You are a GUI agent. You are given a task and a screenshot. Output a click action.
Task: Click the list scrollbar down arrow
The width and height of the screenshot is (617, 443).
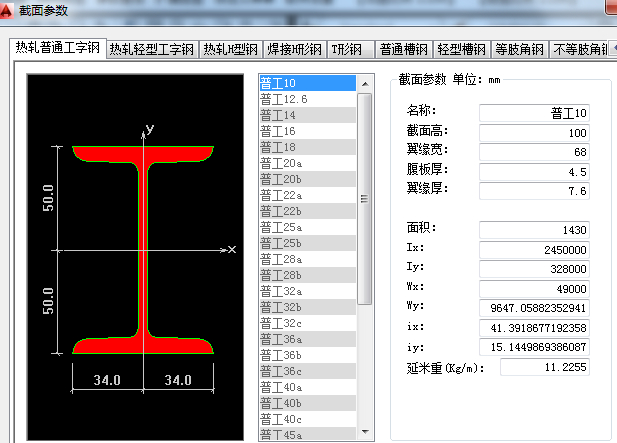365,432
